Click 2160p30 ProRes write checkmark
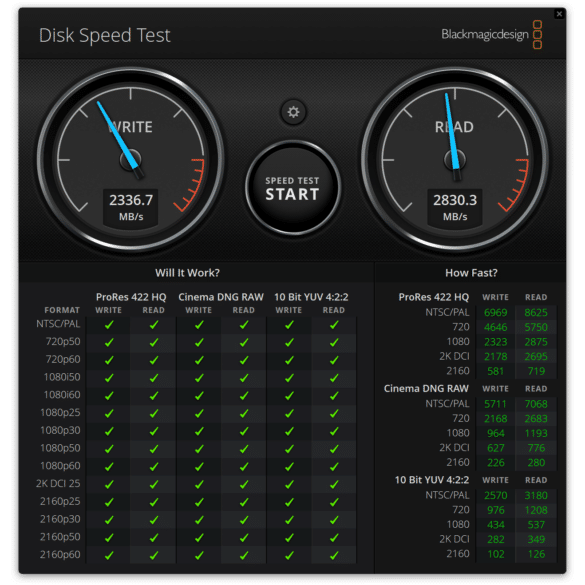 109,519
